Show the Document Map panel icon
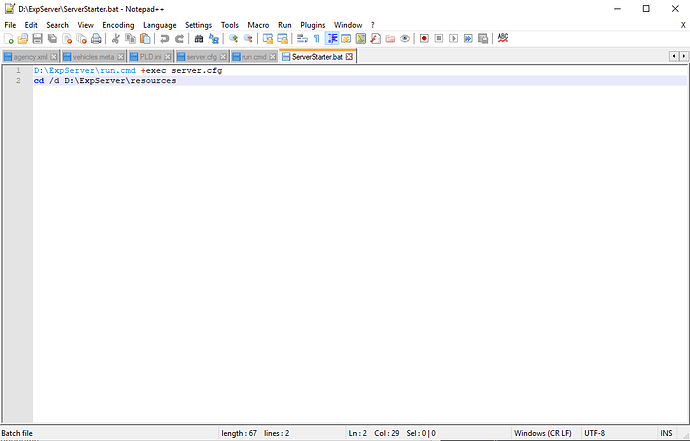 361,39
